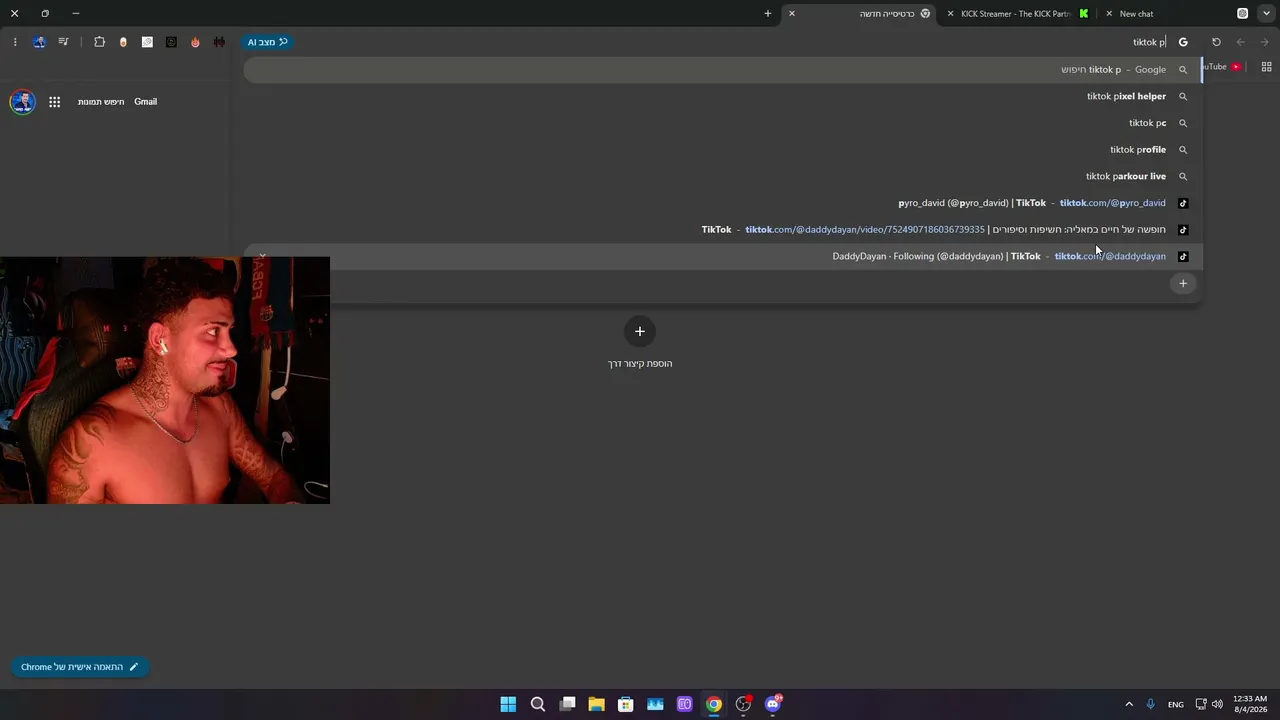
Task: Open the חיפוש תמונות image search link
Action: pos(101,102)
